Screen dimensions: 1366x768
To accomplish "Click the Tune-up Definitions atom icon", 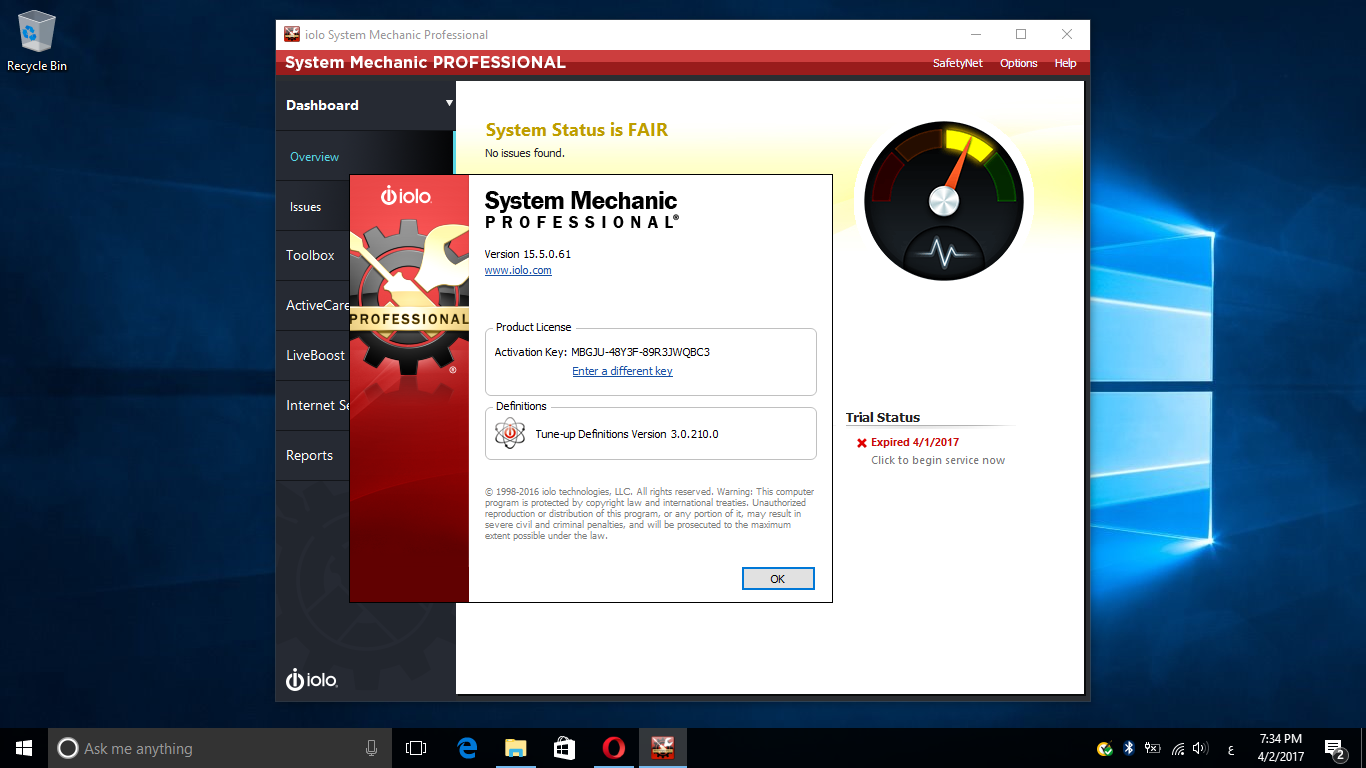I will click(x=510, y=433).
